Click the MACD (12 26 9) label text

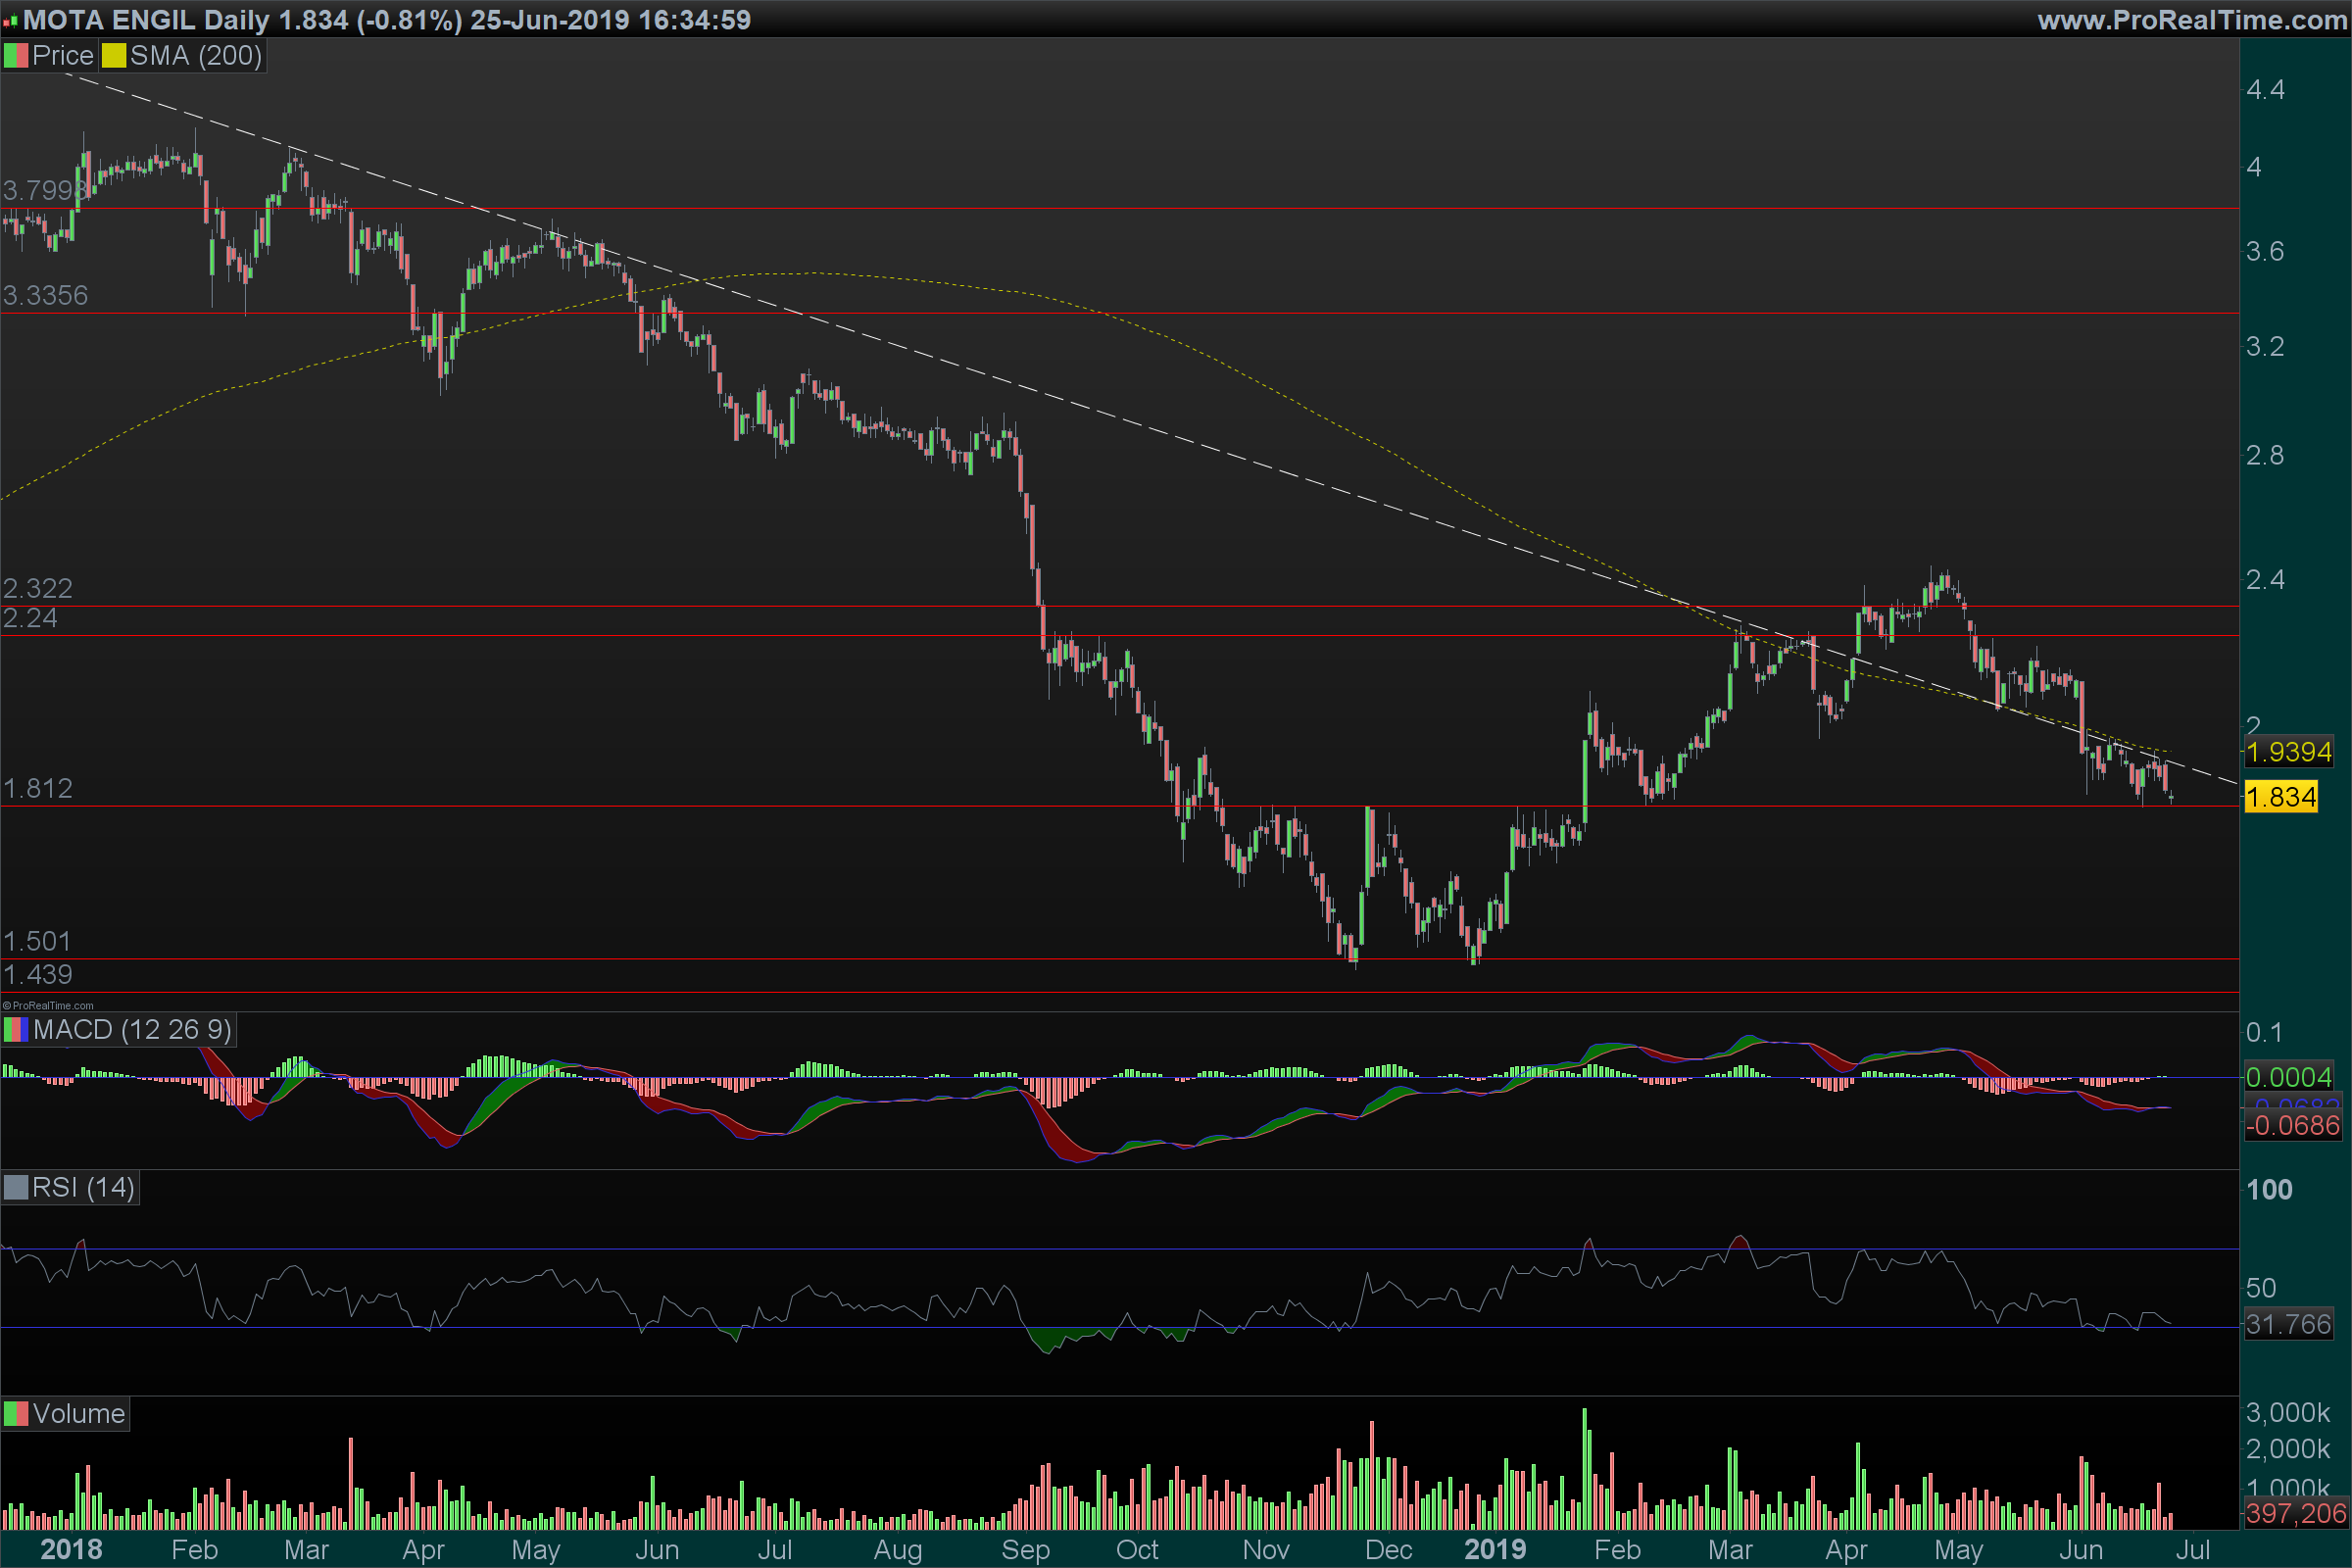point(132,1030)
